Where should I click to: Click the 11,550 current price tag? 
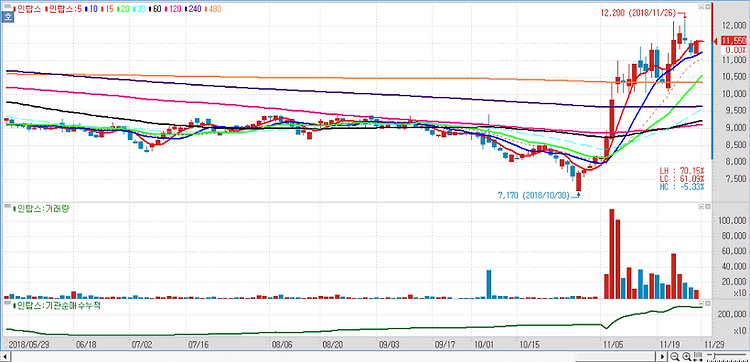coord(734,41)
